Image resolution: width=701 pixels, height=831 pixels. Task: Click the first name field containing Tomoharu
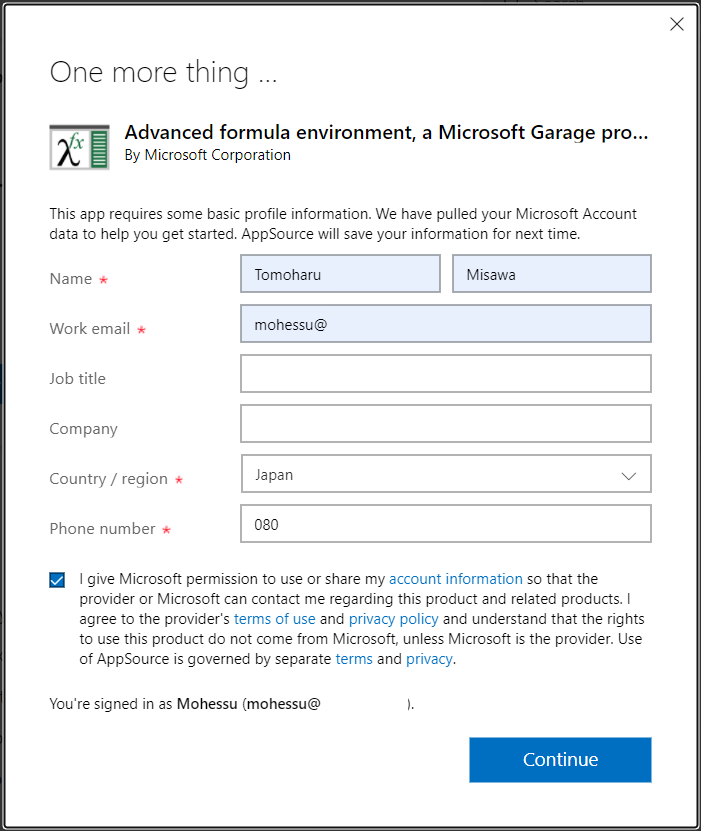click(340, 274)
